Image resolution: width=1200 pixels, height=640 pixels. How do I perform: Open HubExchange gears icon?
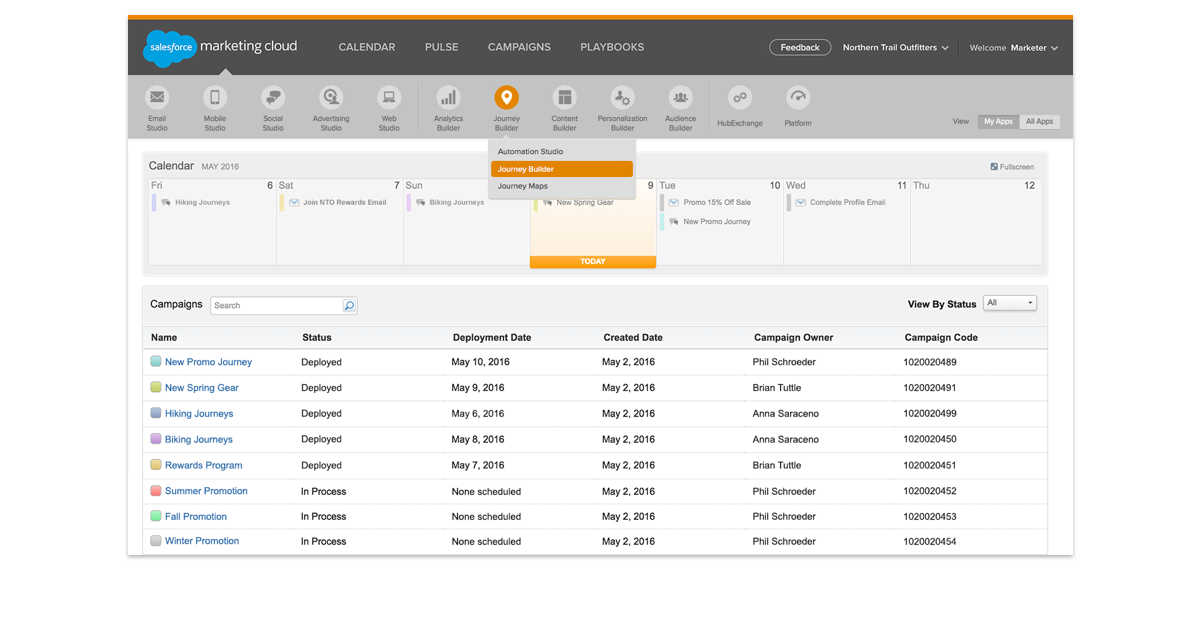pyautogui.click(x=740, y=98)
